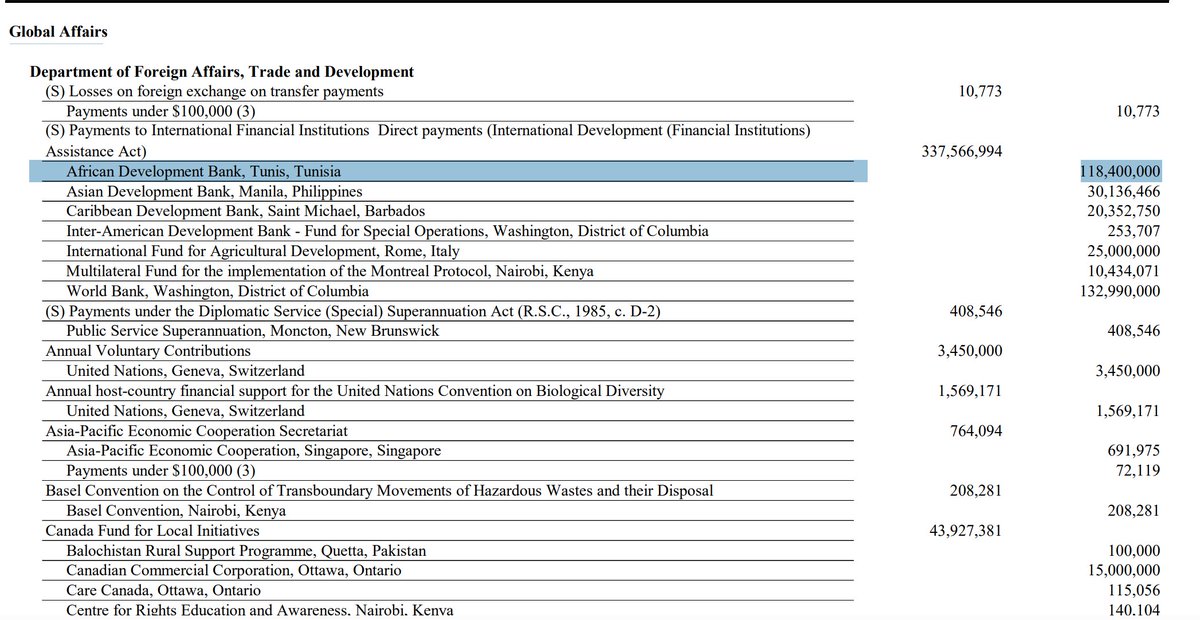This screenshot has height=620, width=1200.
Task: Click the "Diplomatic Service (Special) Superannuation Act" row
Action: point(352,311)
